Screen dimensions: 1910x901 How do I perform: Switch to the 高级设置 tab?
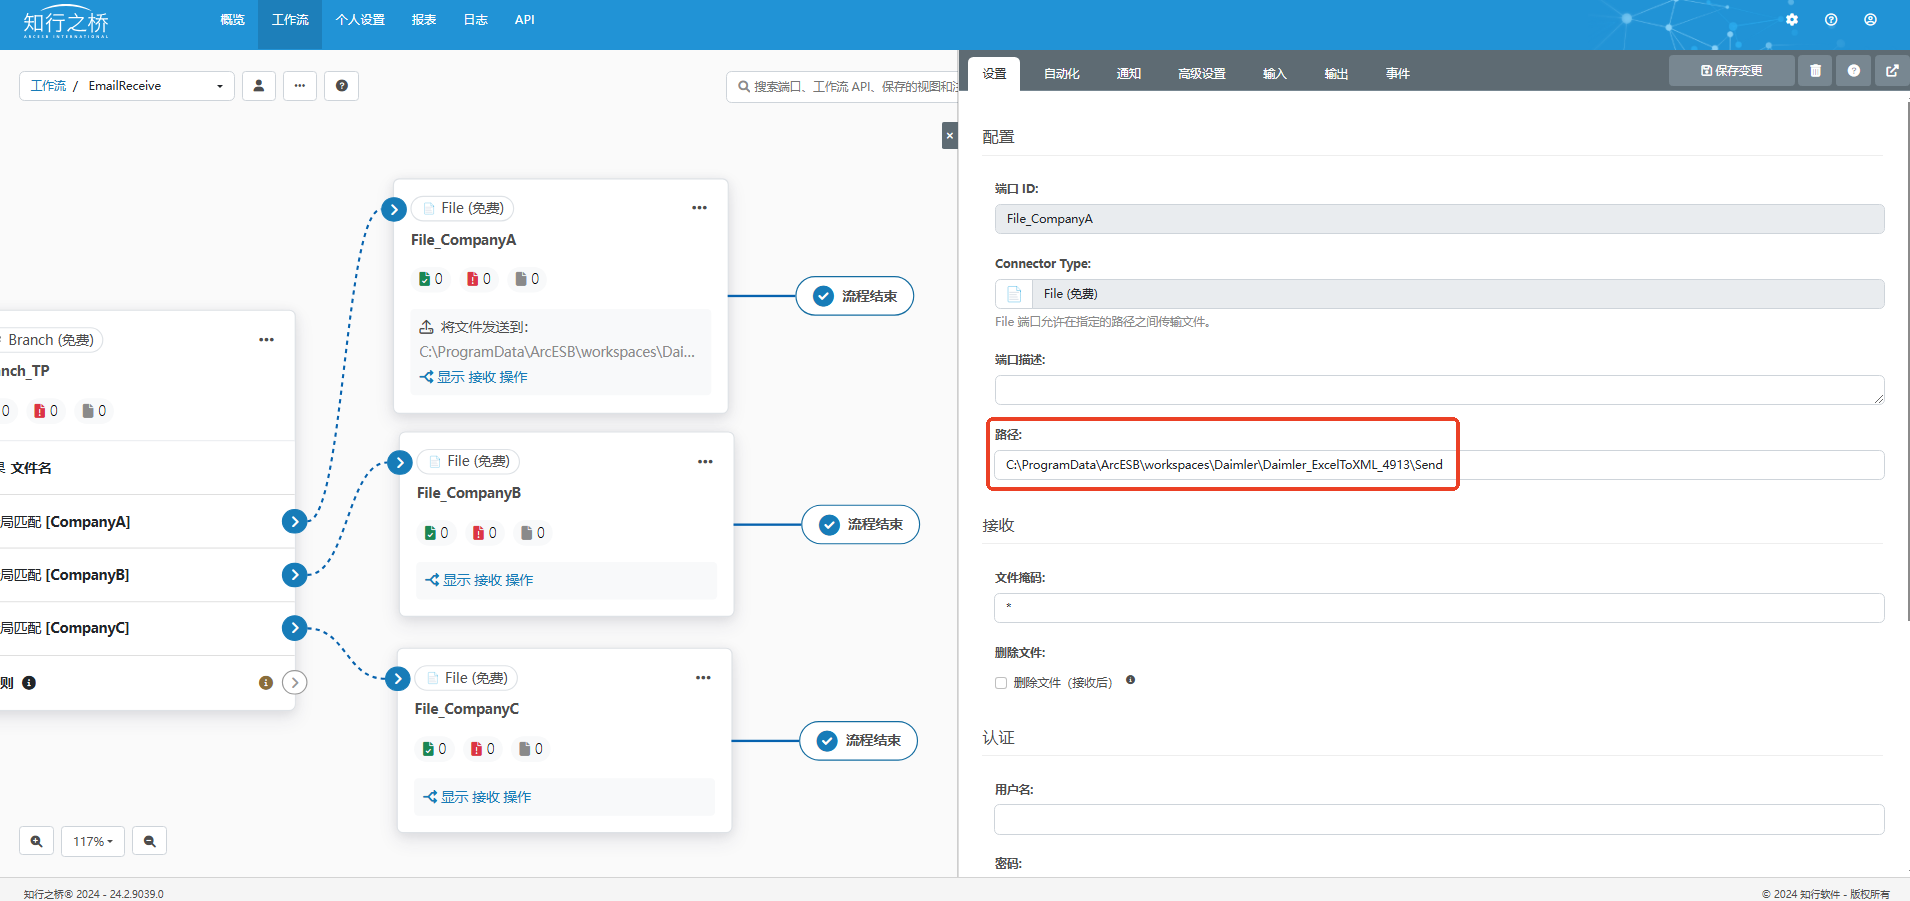(x=1201, y=74)
